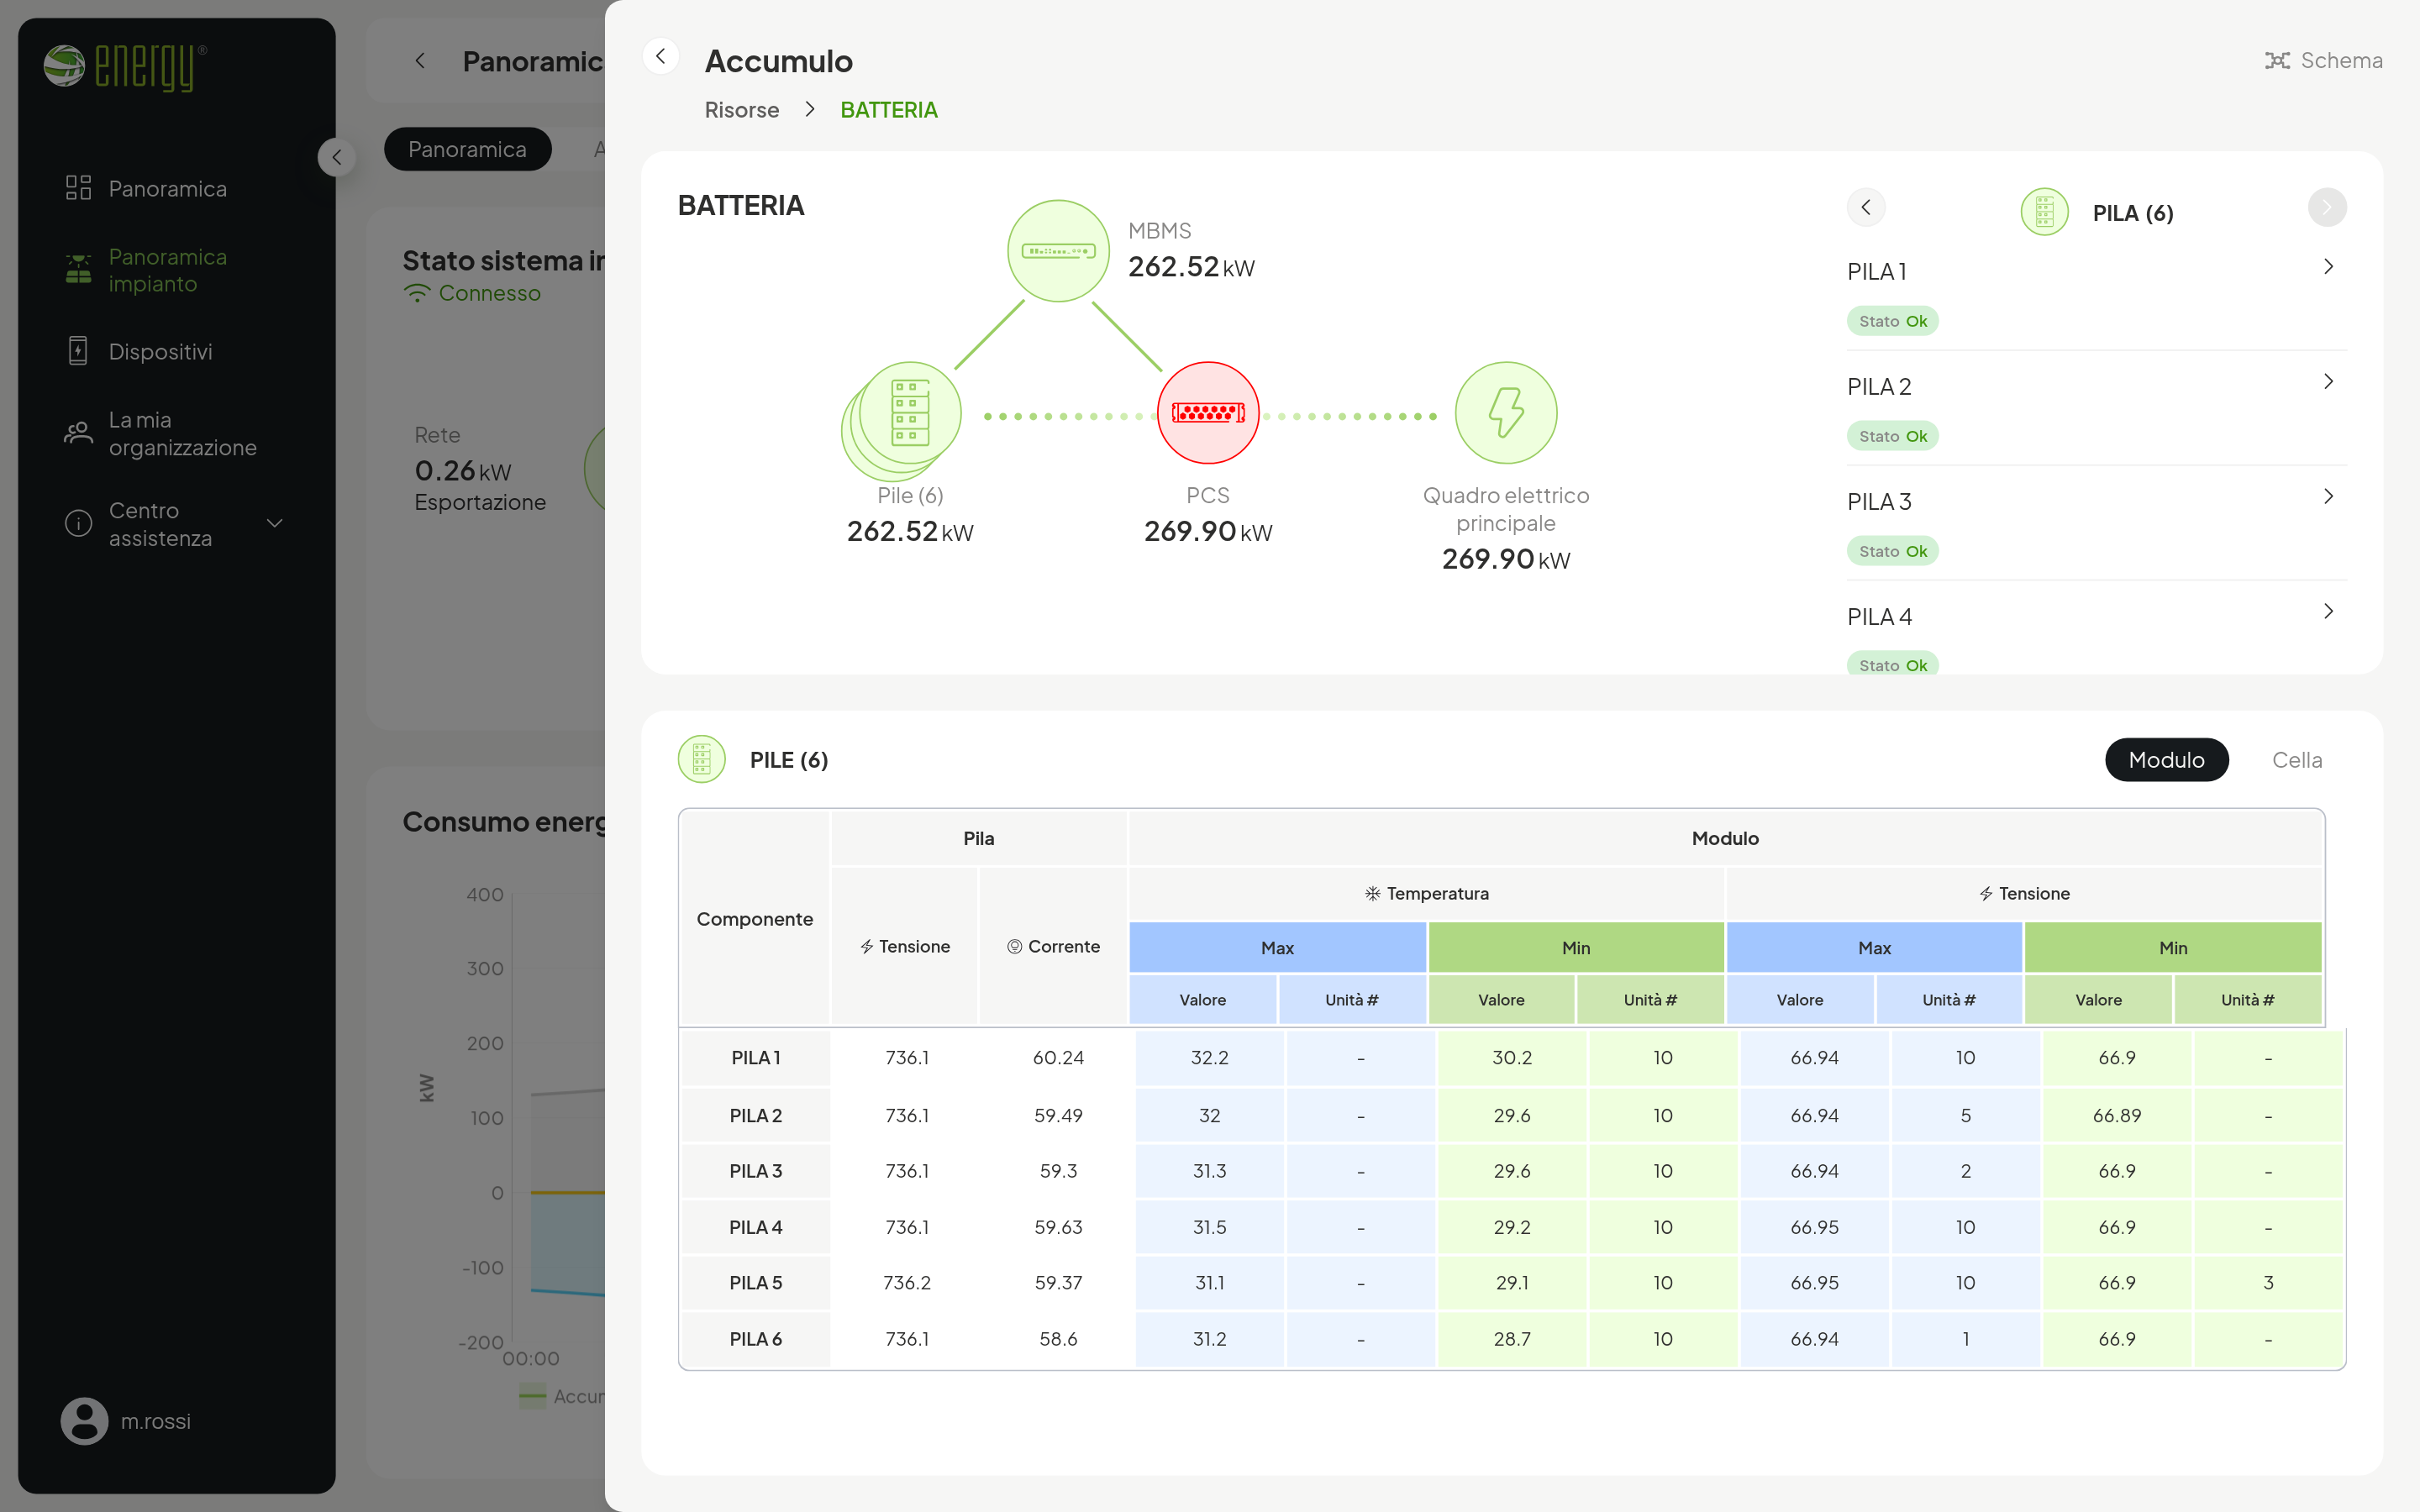Open the Schema view icon
Image resolution: width=2420 pixels, height=1512 pixels.
[x=2277, y=61]
